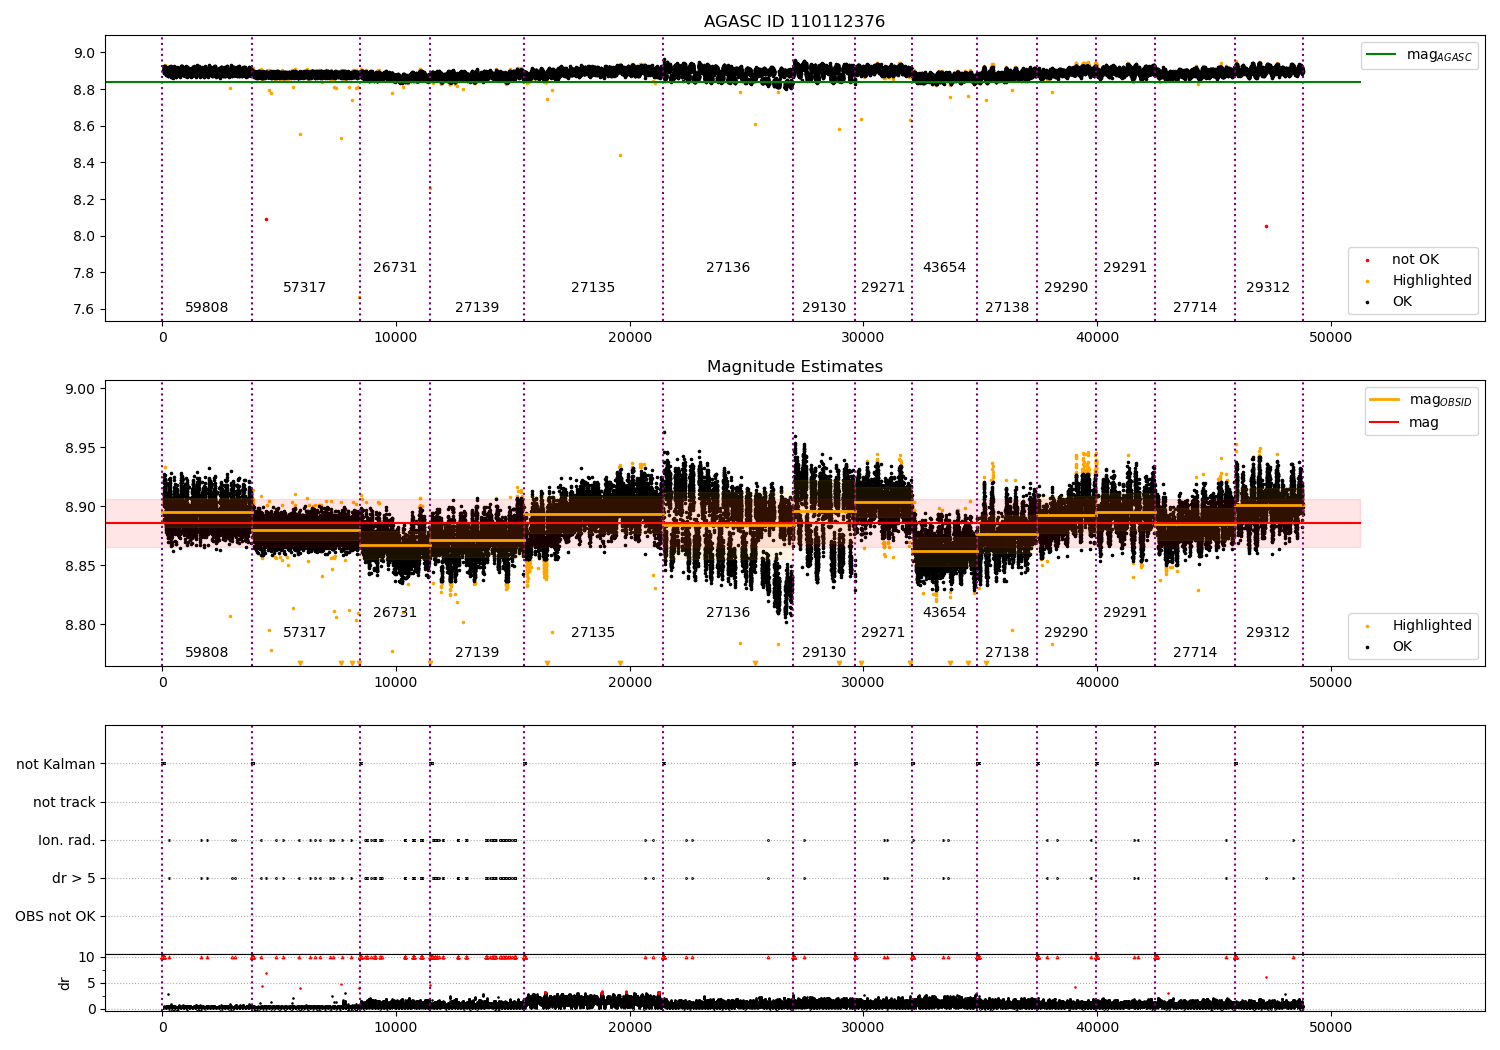The image size is (1500, 1050).
Task: Click OBSID label 26731 in the top plot
Action: (x=395, y=268)
